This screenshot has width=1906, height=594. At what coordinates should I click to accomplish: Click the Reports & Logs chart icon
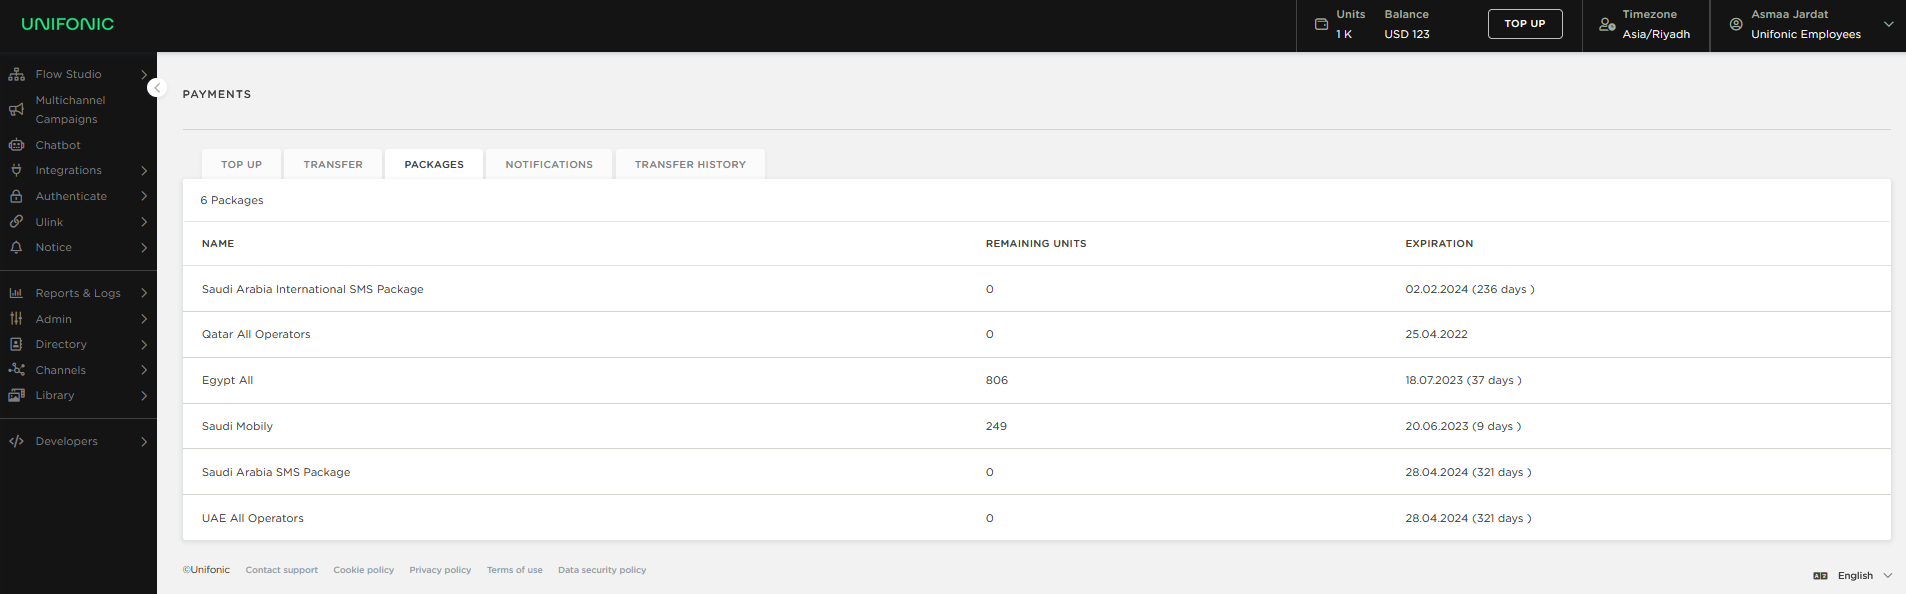pyautogui.click(x=16, y=293)
